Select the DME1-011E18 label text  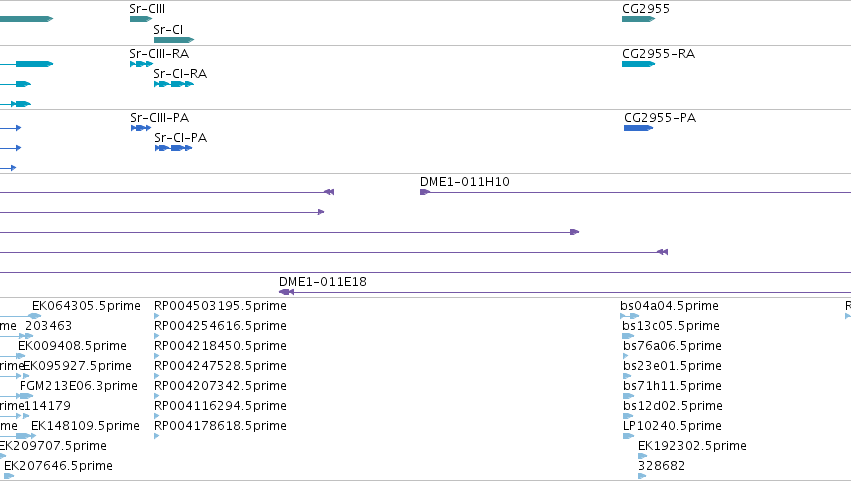tap(323, 282)
